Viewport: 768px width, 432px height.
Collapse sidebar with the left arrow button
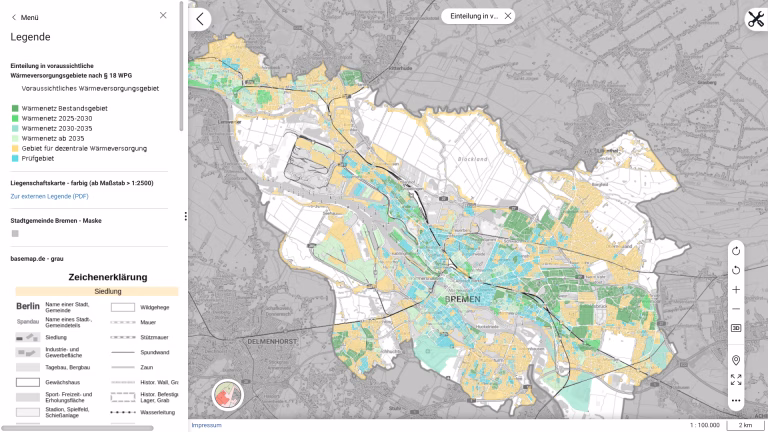(x=201, y=19)
